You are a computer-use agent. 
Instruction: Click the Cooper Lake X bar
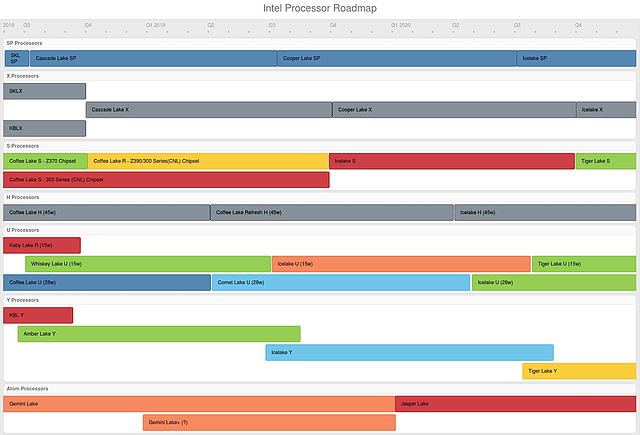tap(454, 110)
